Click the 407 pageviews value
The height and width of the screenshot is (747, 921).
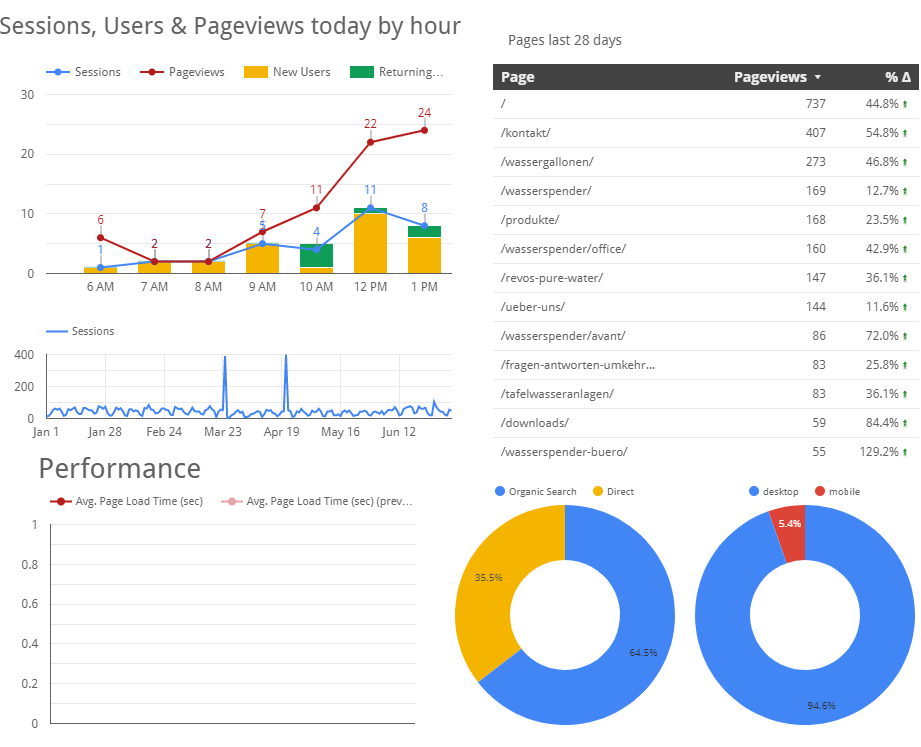coord(816,133)
